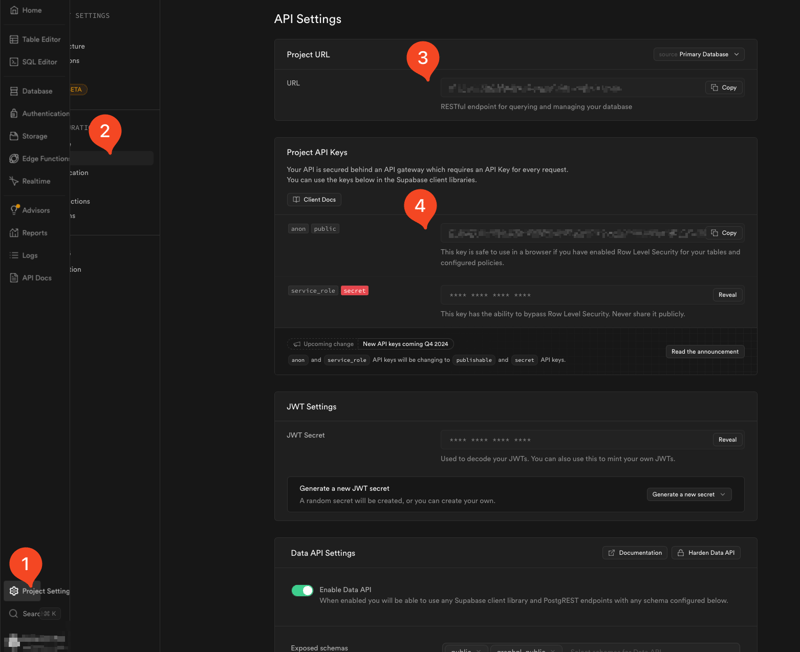Viewport: 800px width, 652px height.
Task: Click the Realtime sidebar icon
Action: (x=14, y=180)
